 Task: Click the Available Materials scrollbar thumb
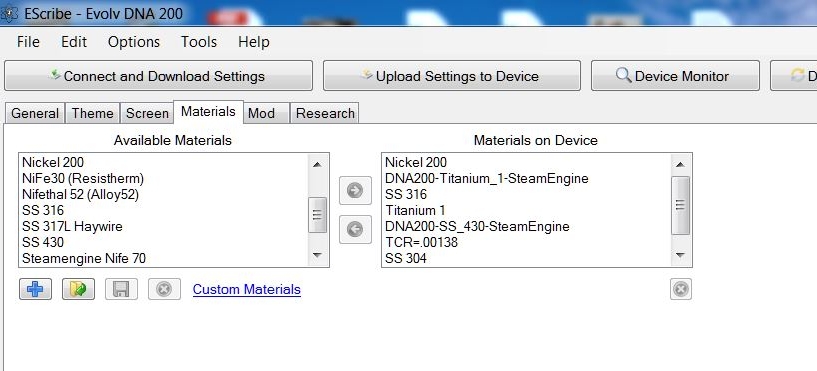tap(317, 215)
